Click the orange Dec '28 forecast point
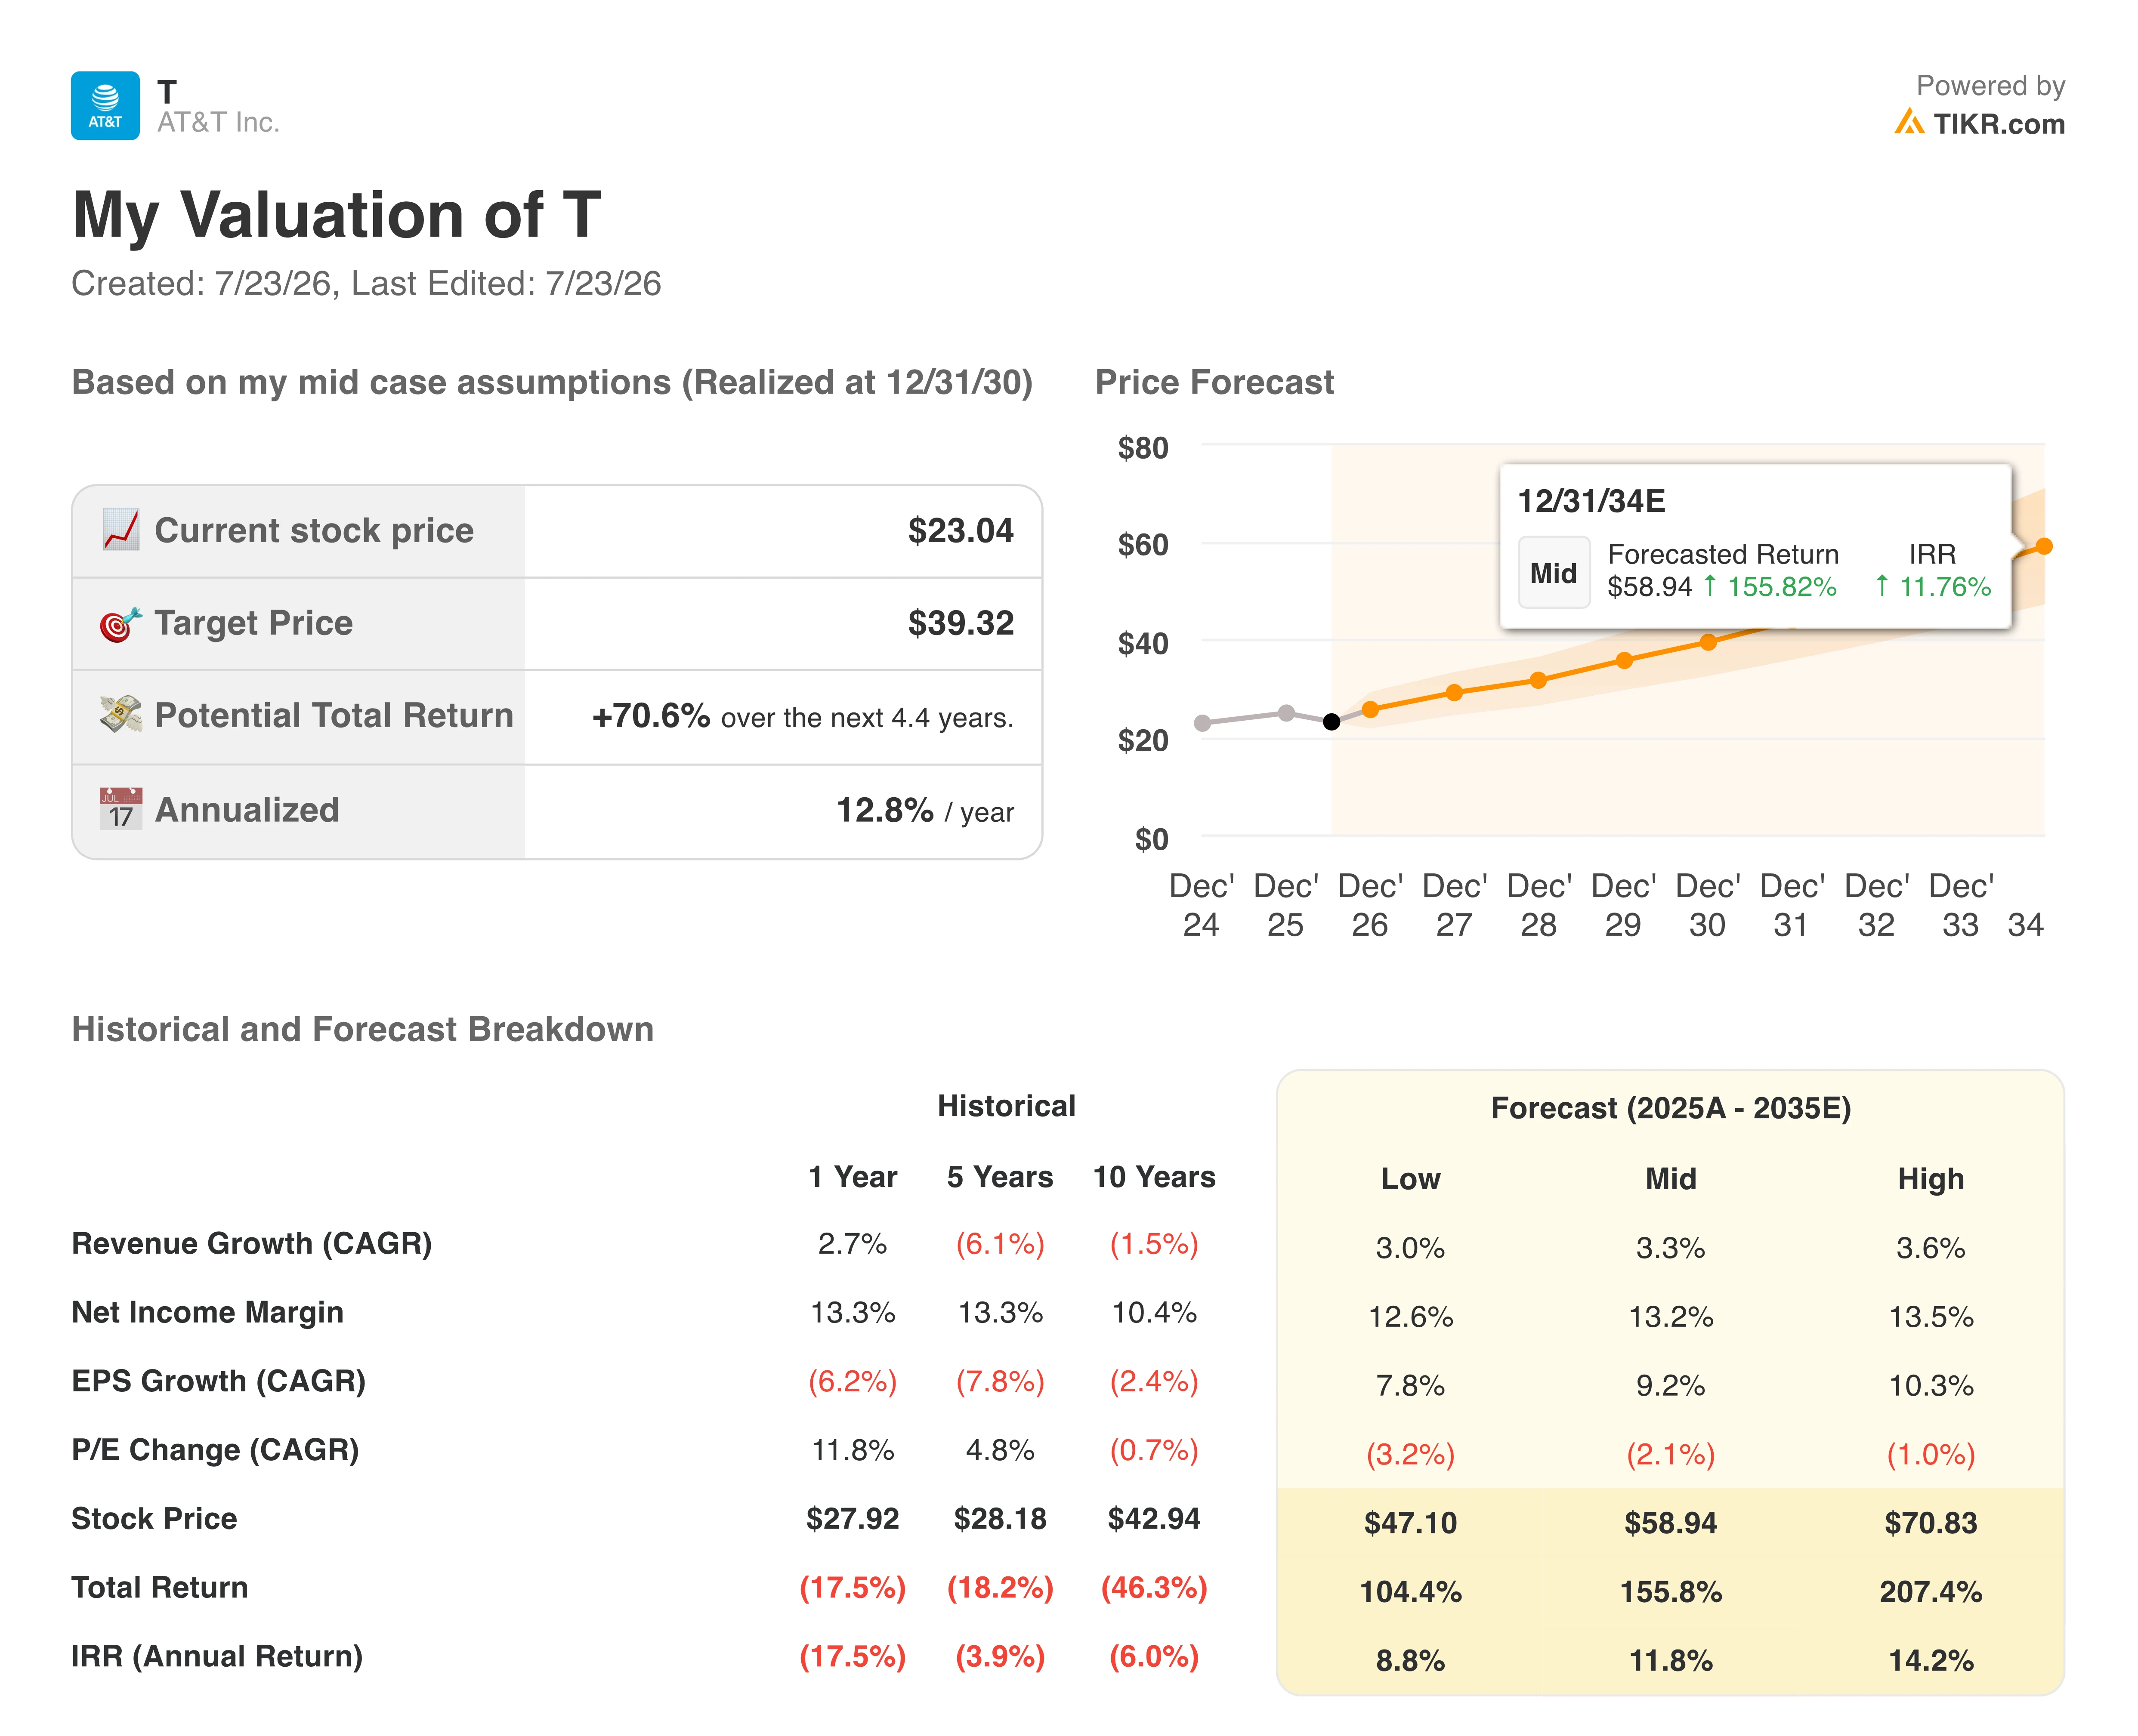The image size is (2138, 1736). pos(1539,681)
